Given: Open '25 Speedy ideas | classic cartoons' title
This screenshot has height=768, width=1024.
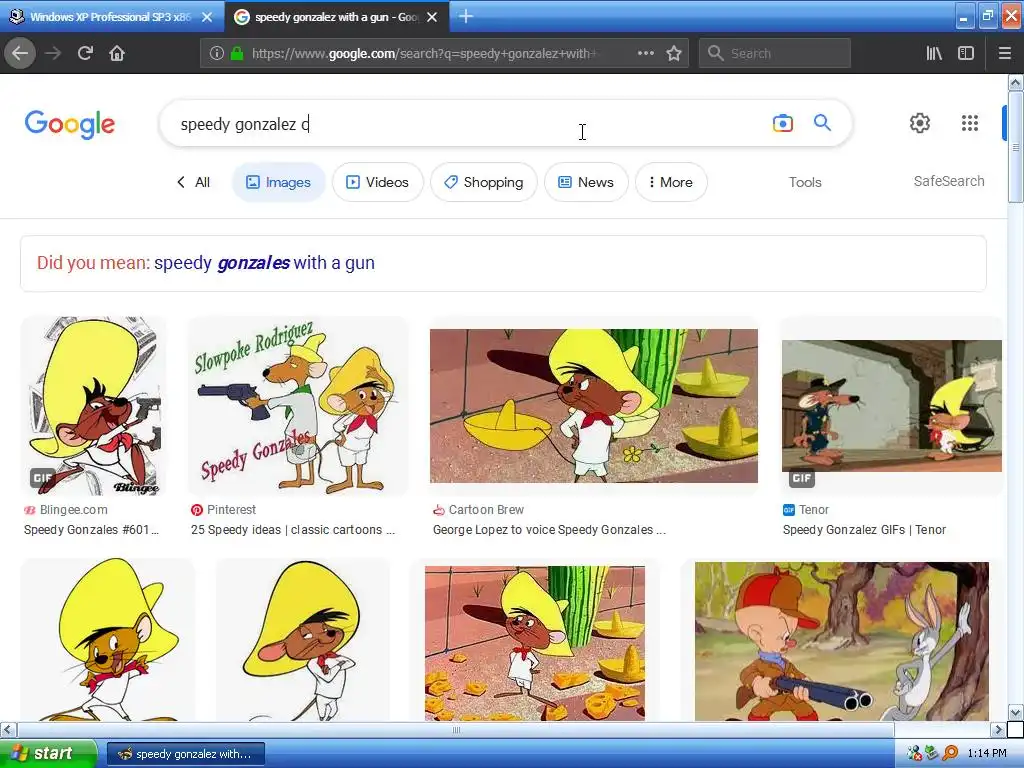Looking at the screenshot, I should pyautogui.click(x=293, y=530).
